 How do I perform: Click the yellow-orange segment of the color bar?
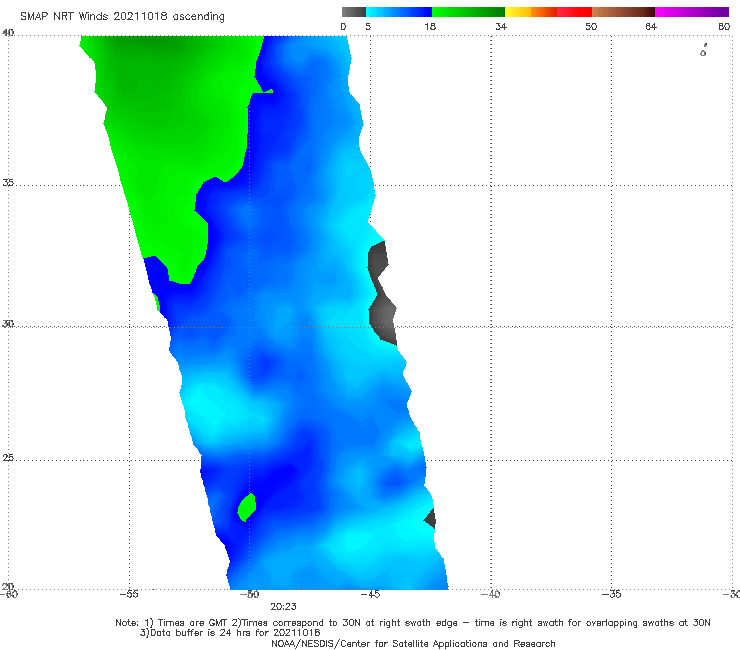point(530,12)
